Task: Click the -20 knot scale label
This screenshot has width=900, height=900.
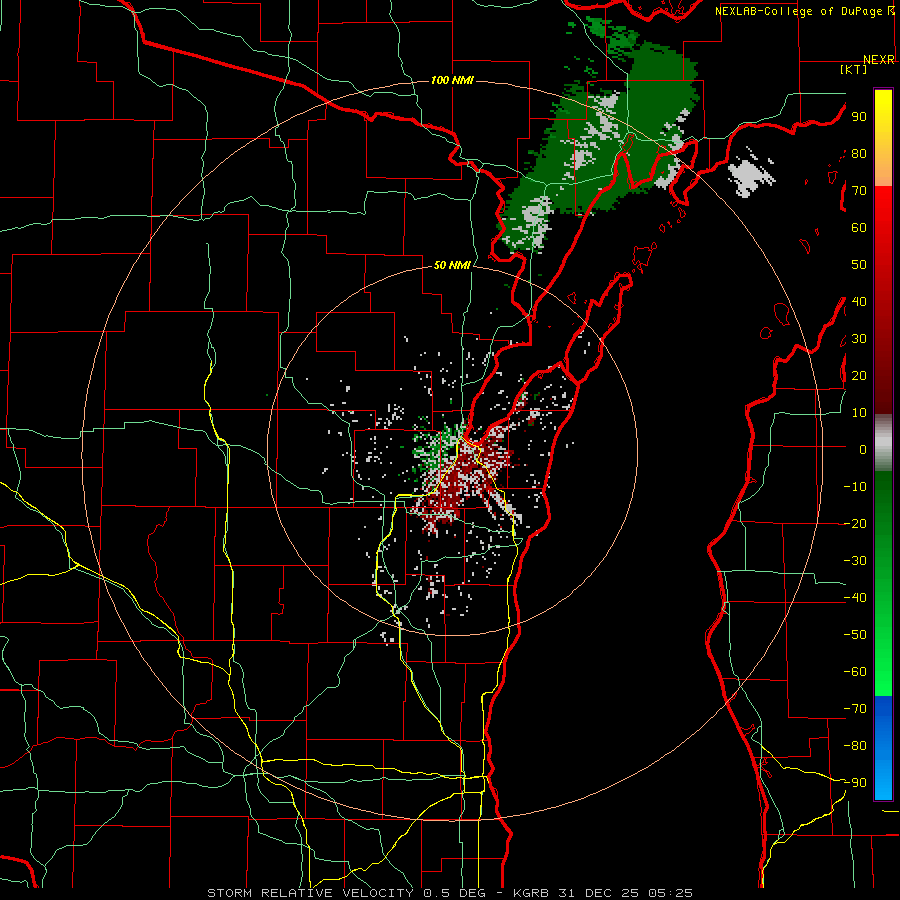Action: tap(855, 524)
